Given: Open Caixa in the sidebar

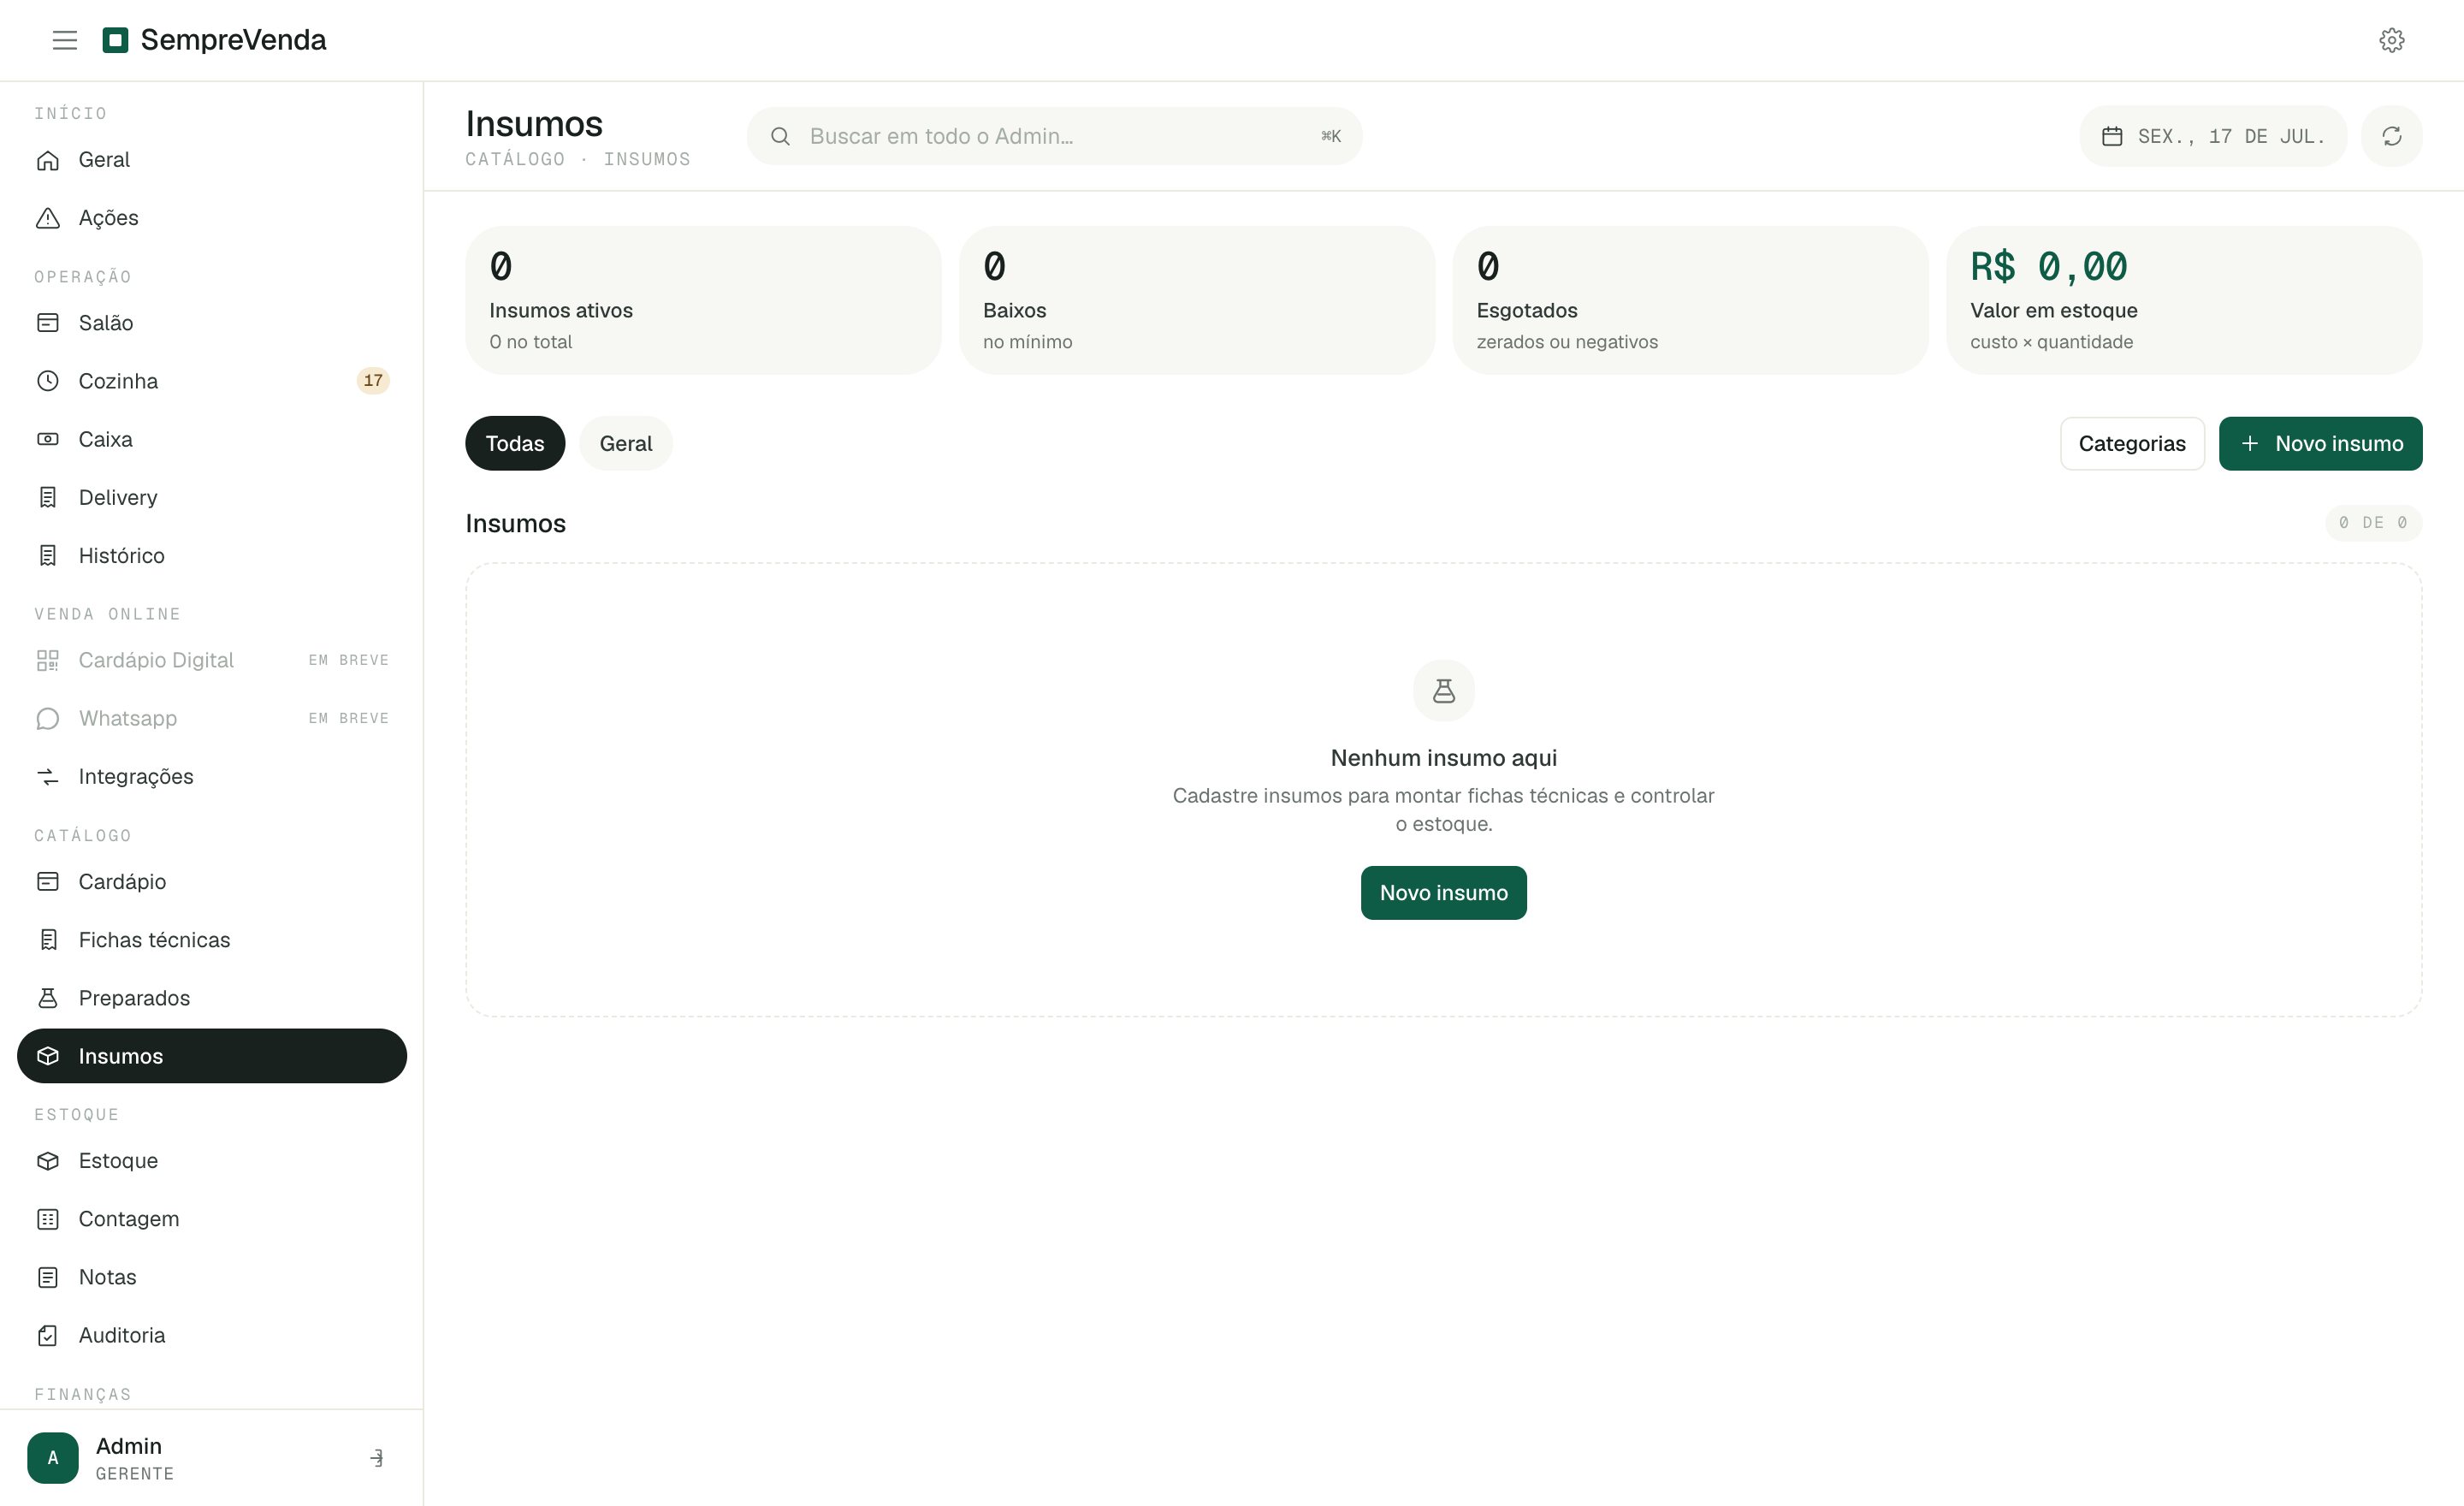Looking at the screenshot, I should click(x=212, y=439).
